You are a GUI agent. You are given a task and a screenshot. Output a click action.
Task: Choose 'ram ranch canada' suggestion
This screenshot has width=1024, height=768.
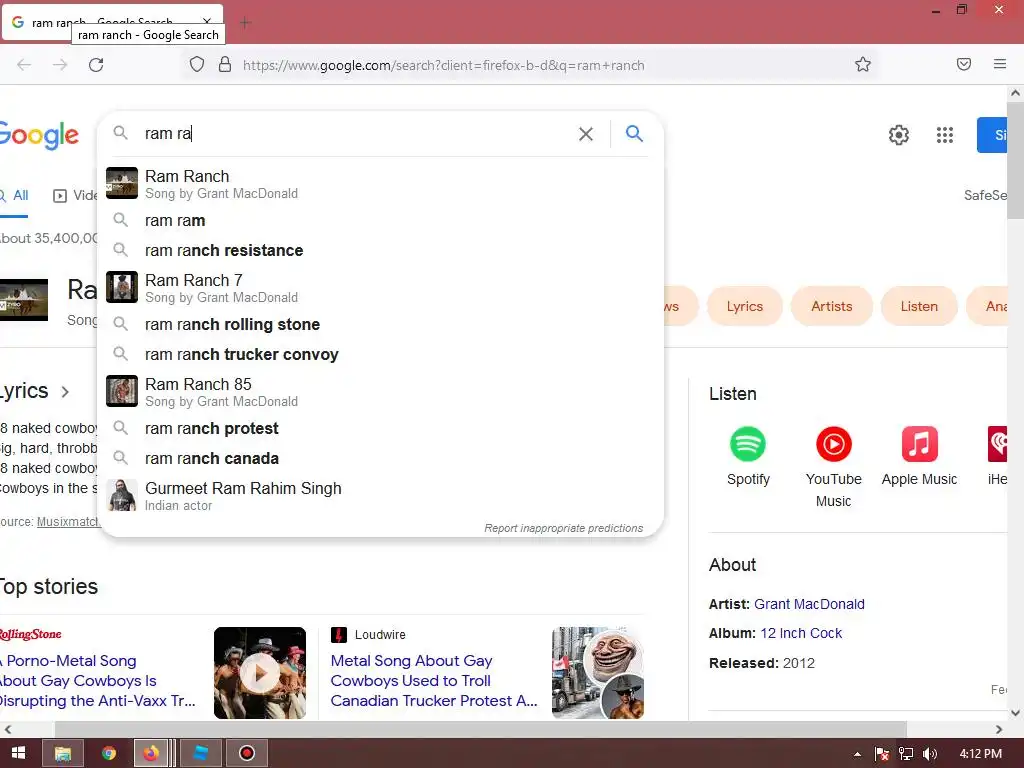coord(380,458)
